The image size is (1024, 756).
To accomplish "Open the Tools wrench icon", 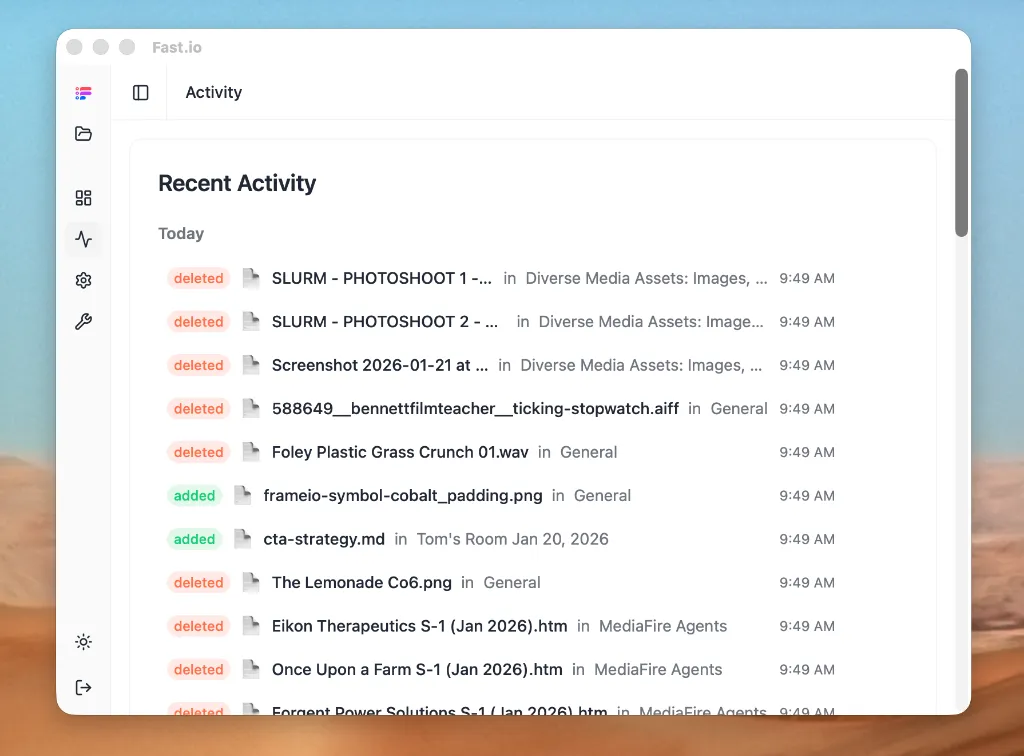I will click(83, 321).
